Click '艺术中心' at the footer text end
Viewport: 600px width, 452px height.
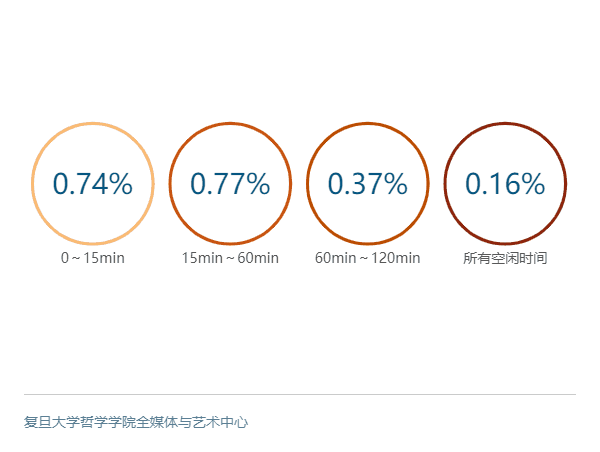coord(220,422)
